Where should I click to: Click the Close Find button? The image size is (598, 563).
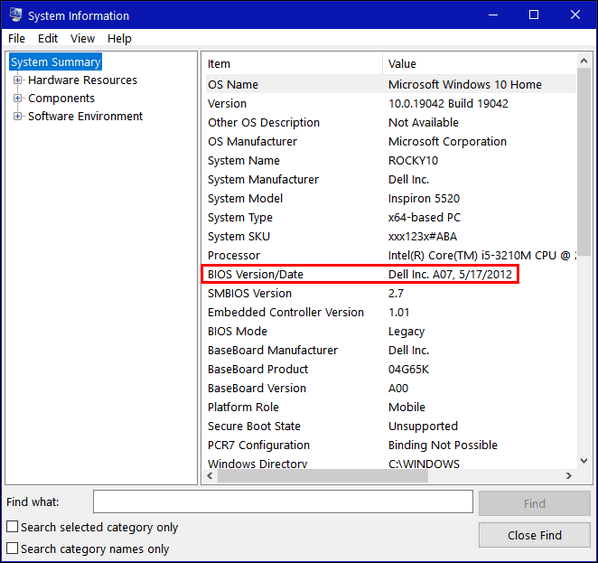[x=534, y=535]
